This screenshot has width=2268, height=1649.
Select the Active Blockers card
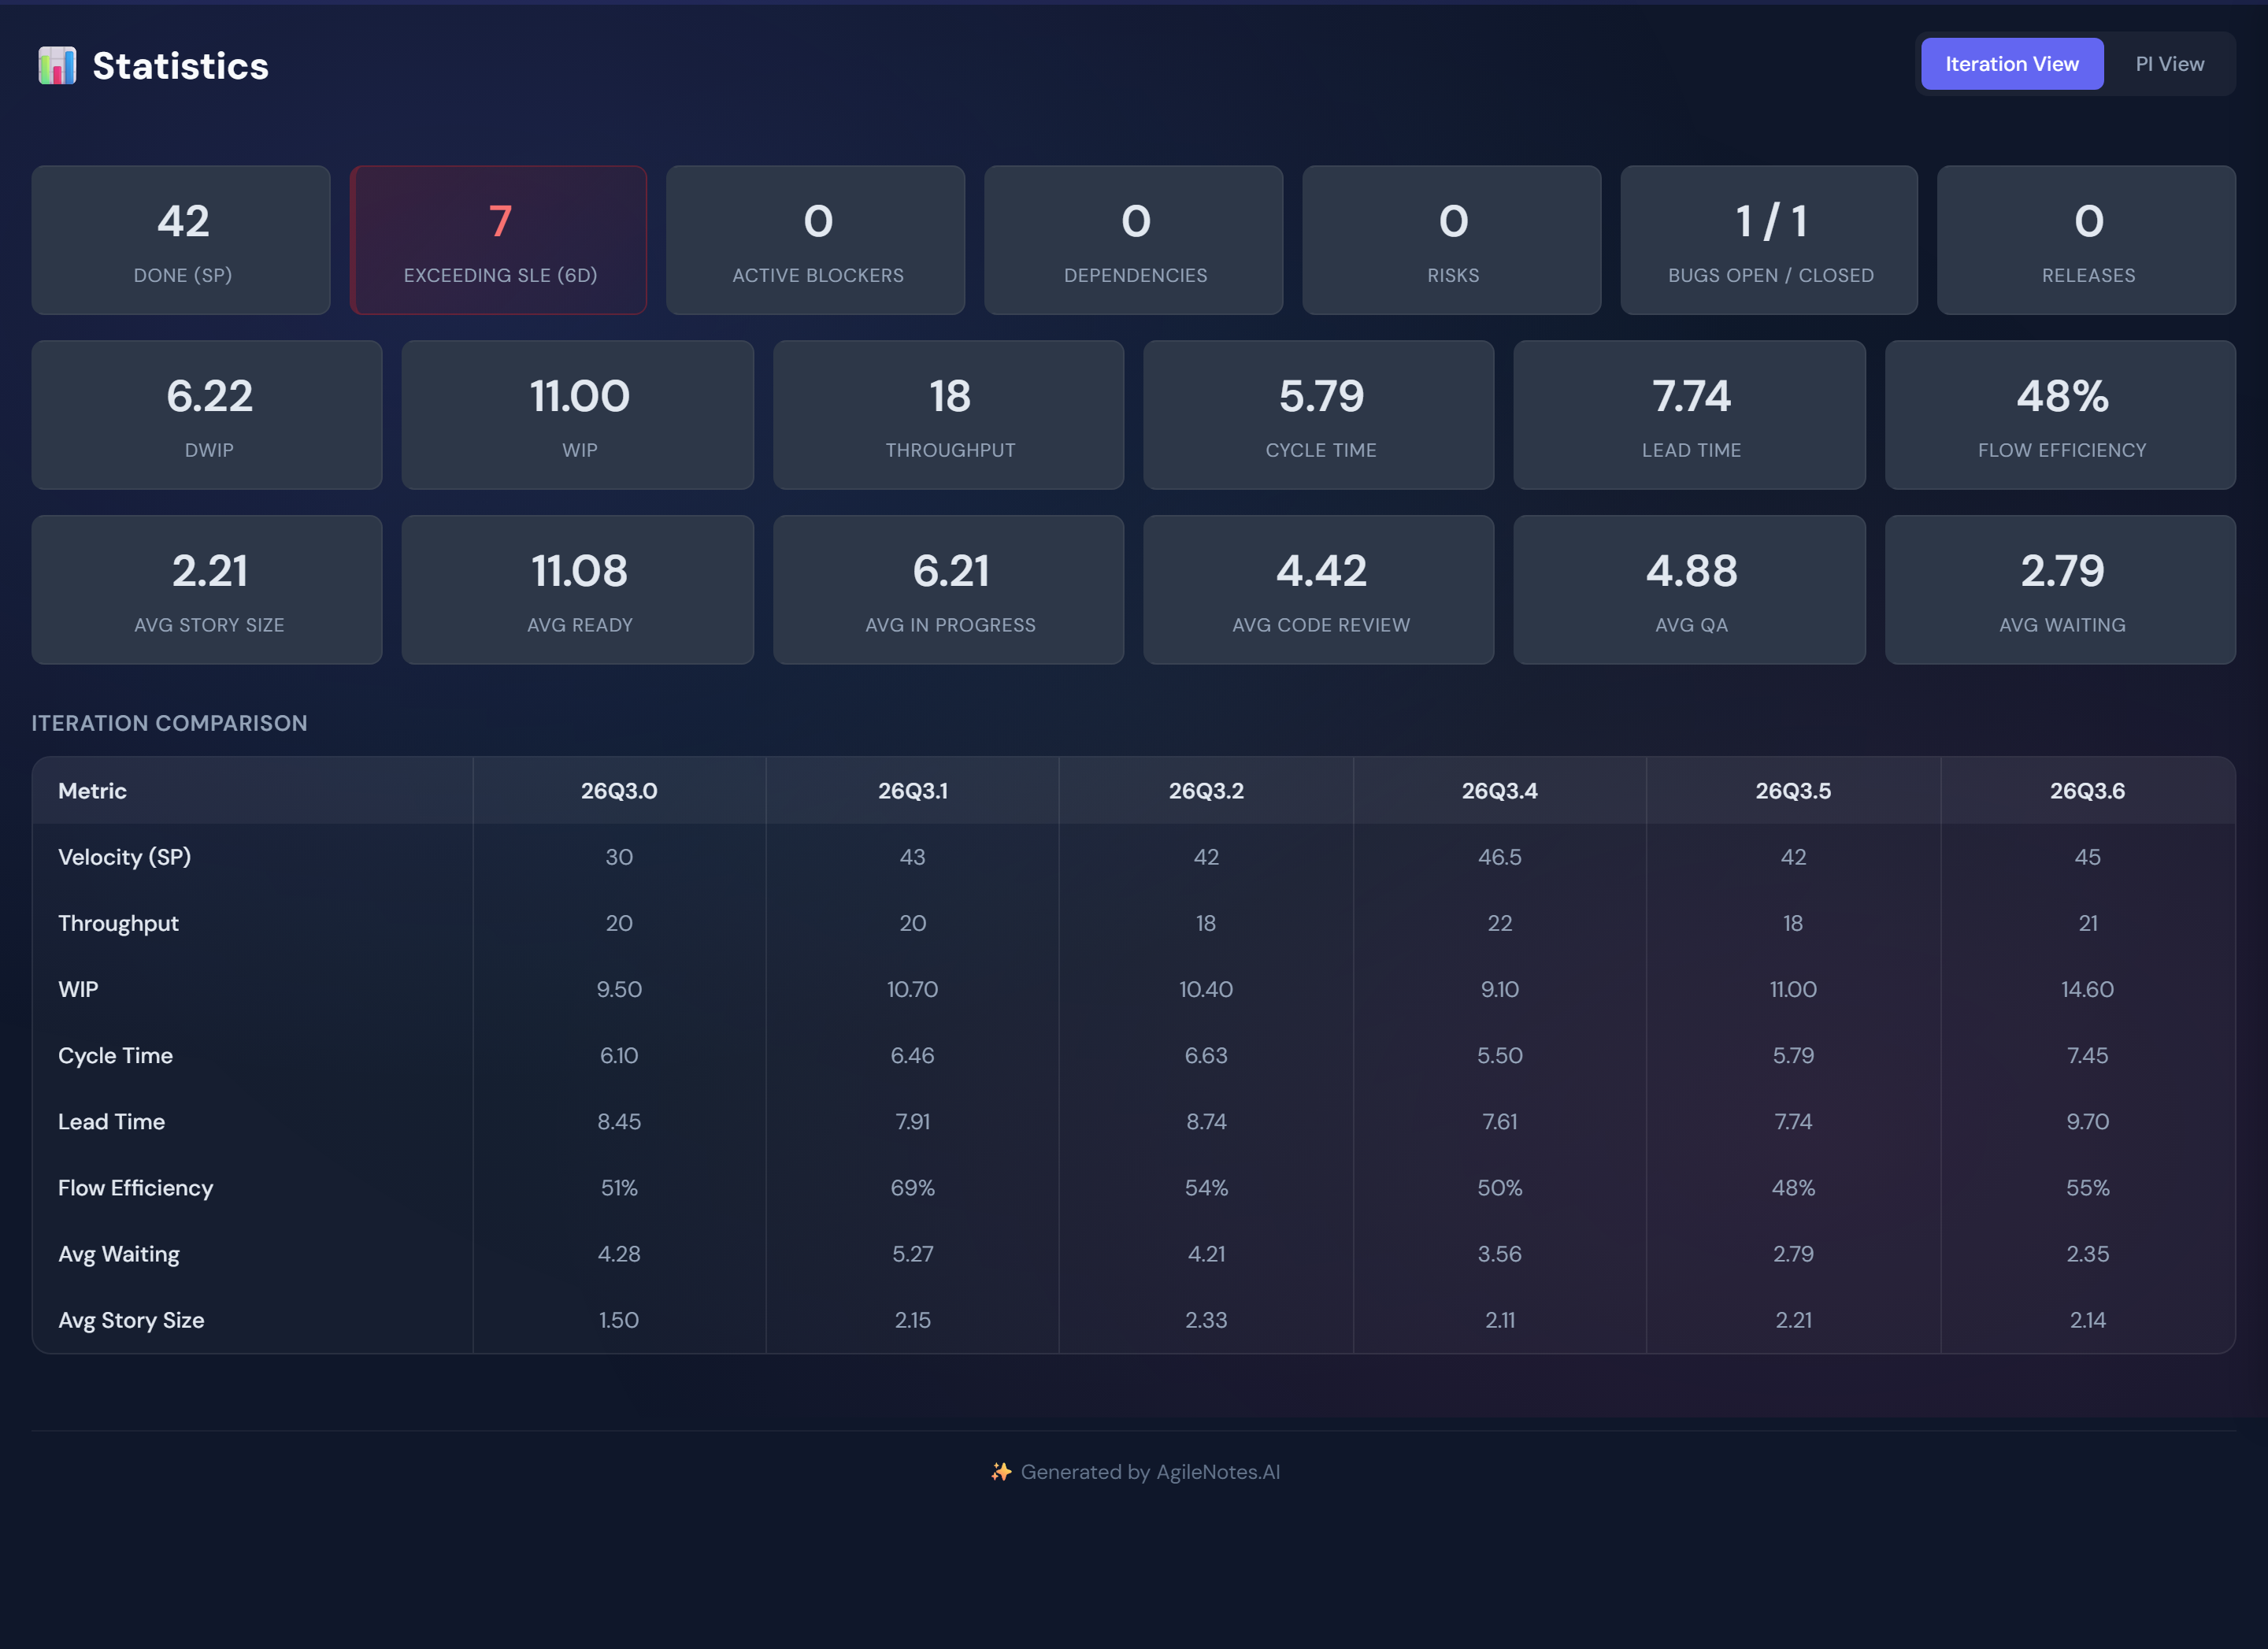coord(816,240)
